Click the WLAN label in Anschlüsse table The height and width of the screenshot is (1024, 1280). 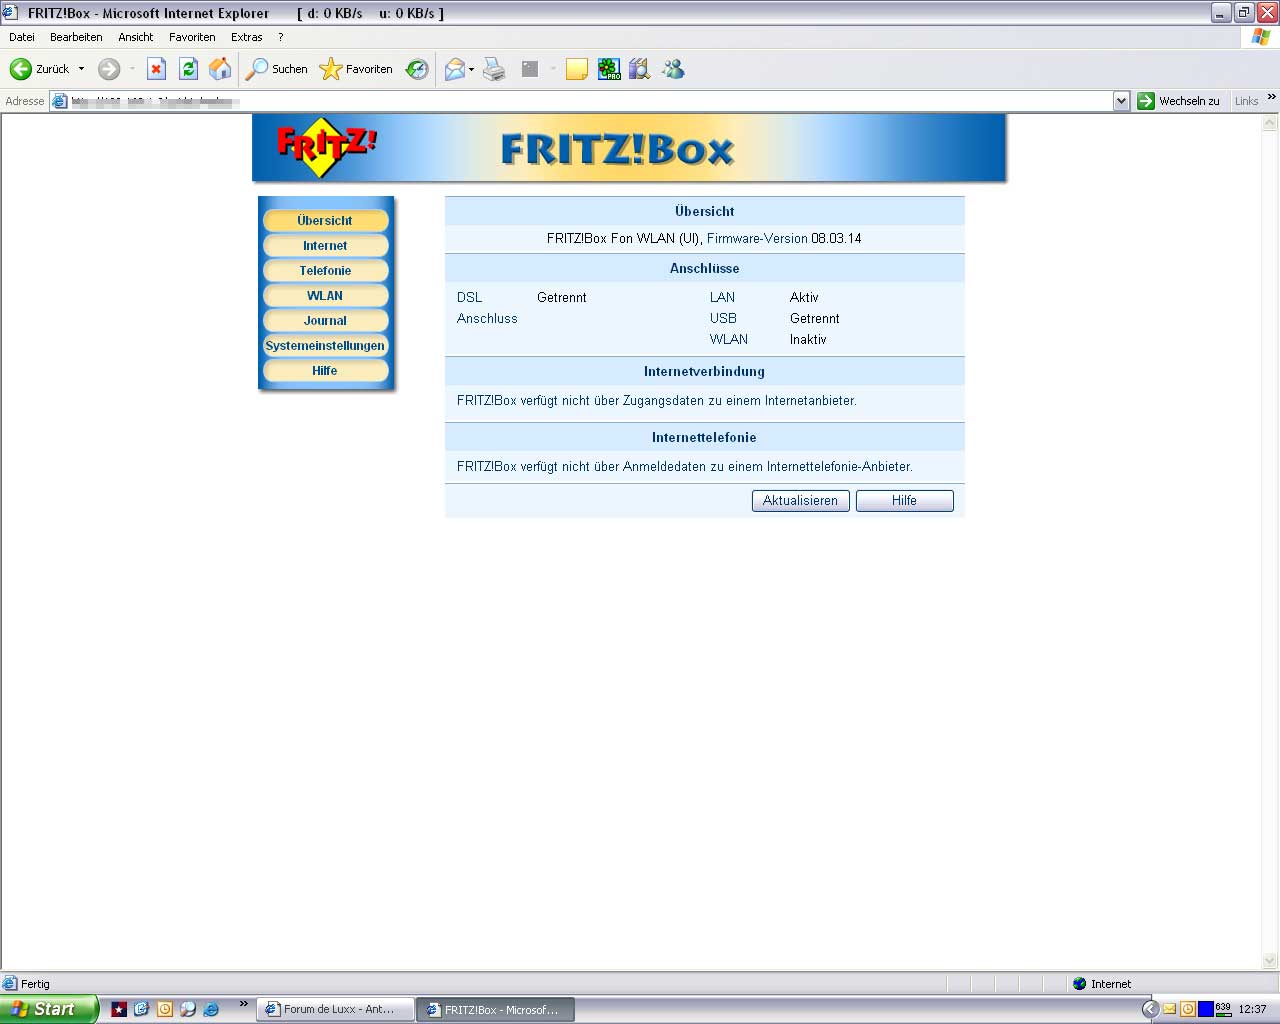click(729, 340)
